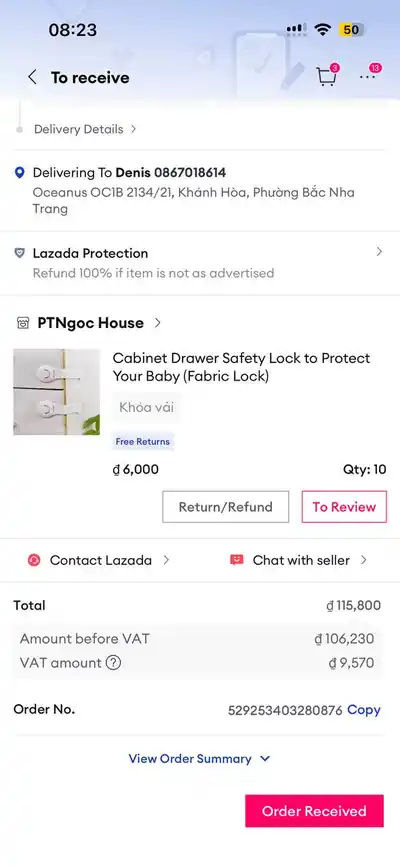Image resolution: width=400 pixels, height=867 pixels.
Task: Tap the Chat with seller message icon
Action: tap(236, 560)
